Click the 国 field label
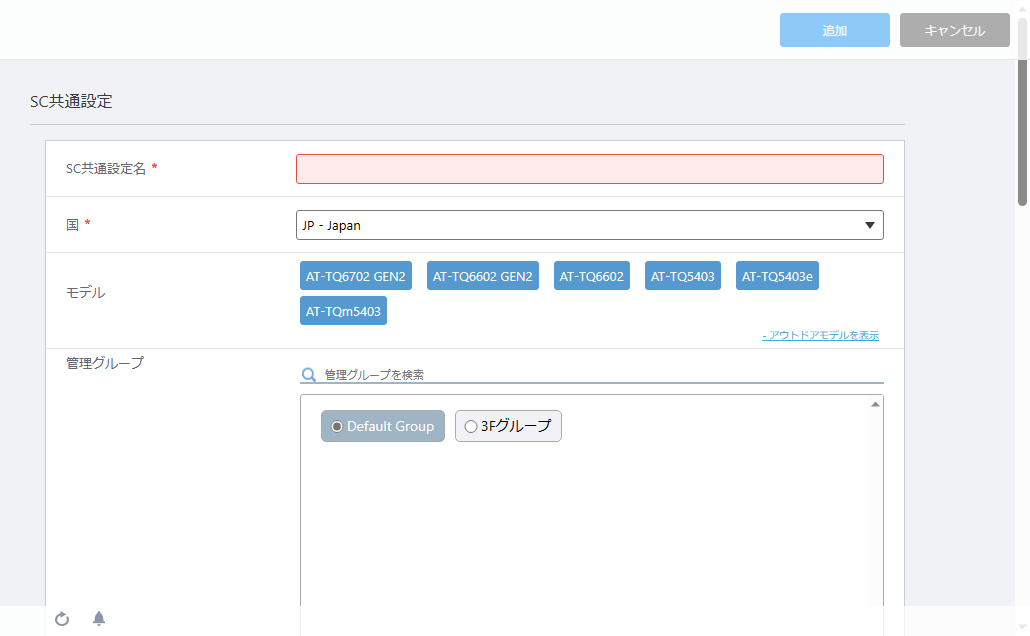 [x=72, y=225]
